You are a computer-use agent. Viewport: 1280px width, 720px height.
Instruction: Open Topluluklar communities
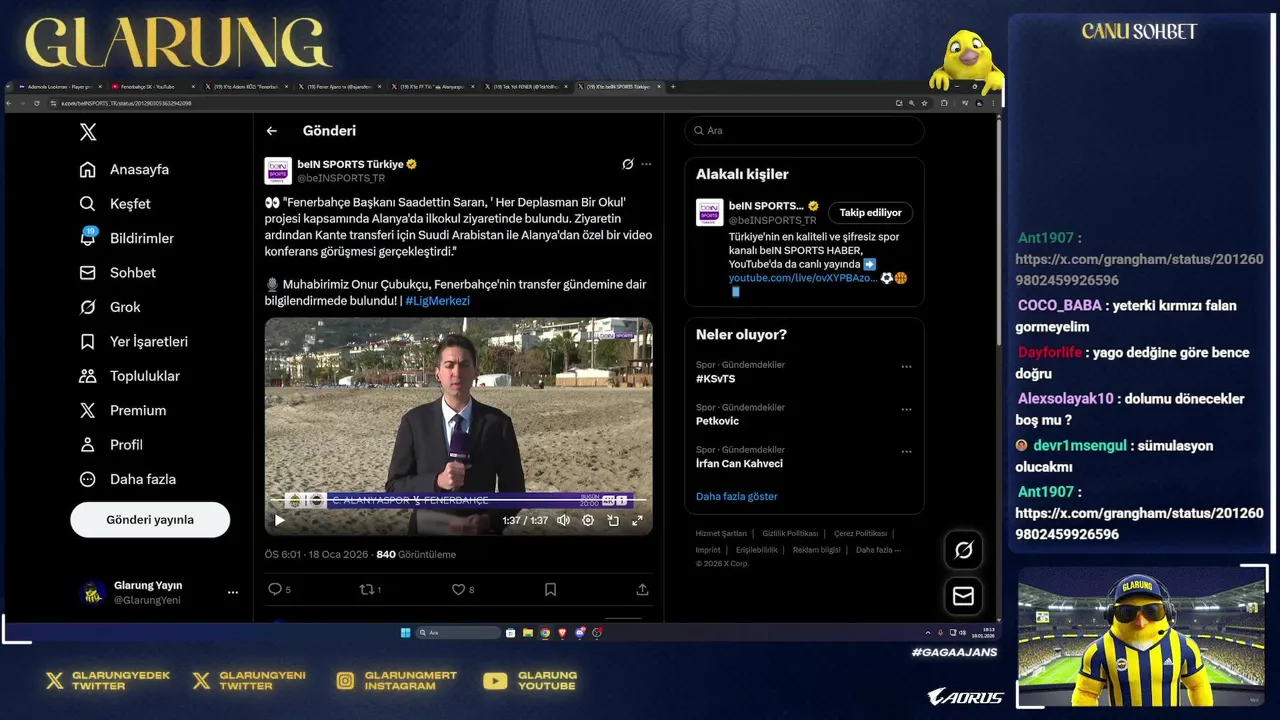(129, 376)
